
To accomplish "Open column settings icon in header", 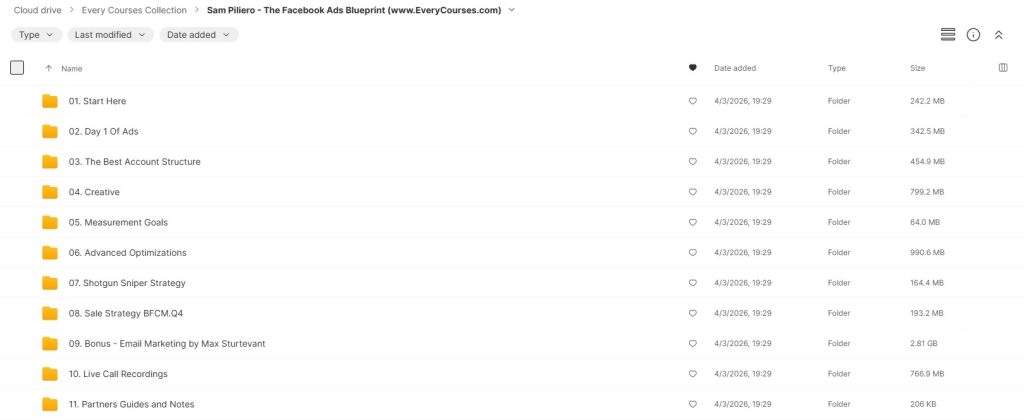I will coord(1003,68).
